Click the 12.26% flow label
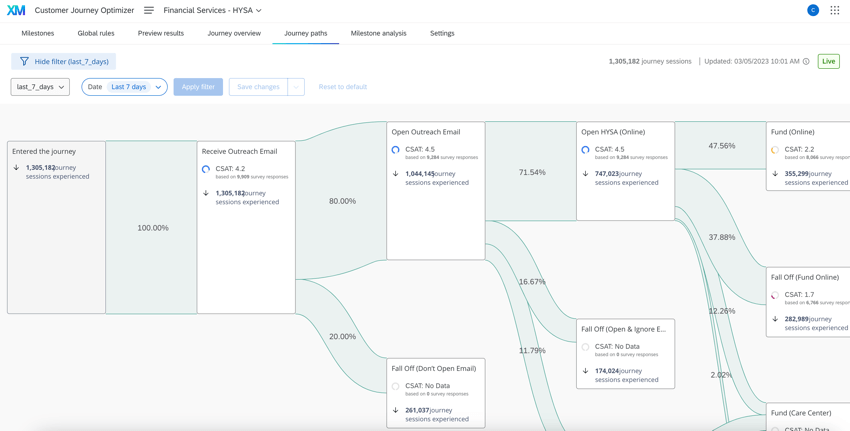The image size is (850, 431). click(x=722, y=311)
